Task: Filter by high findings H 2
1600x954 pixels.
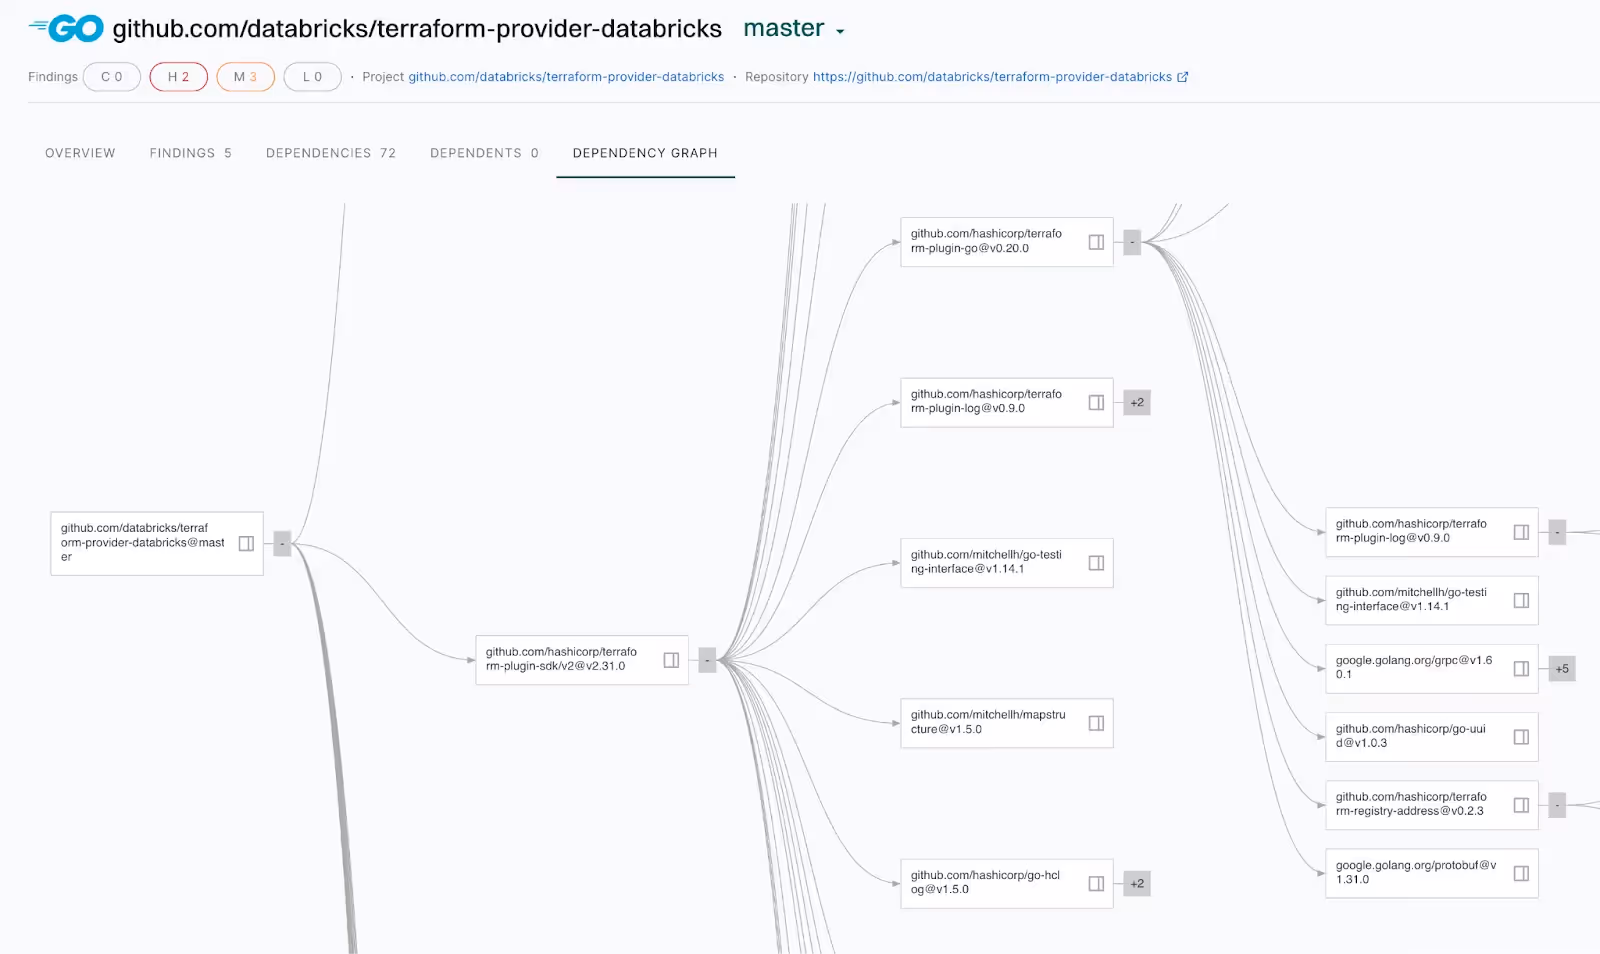Action: point(179,77)
